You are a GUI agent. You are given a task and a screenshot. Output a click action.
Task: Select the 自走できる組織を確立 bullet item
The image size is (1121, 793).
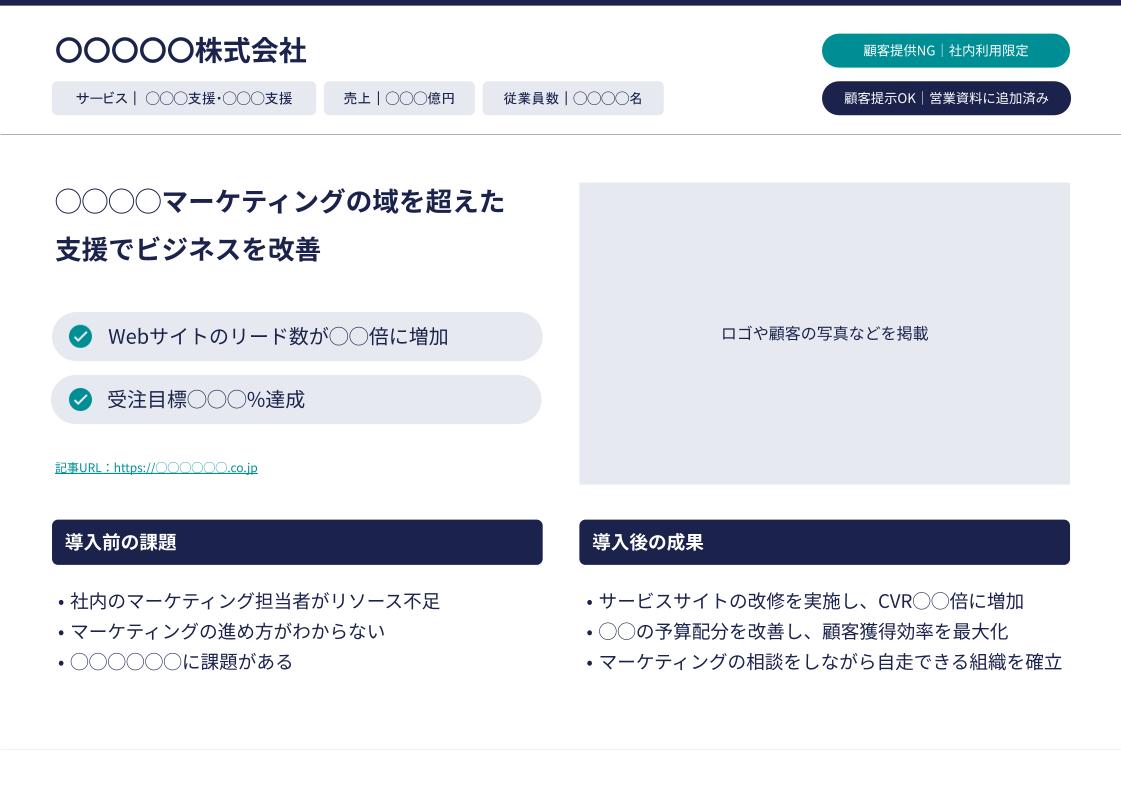pos(830,662)
